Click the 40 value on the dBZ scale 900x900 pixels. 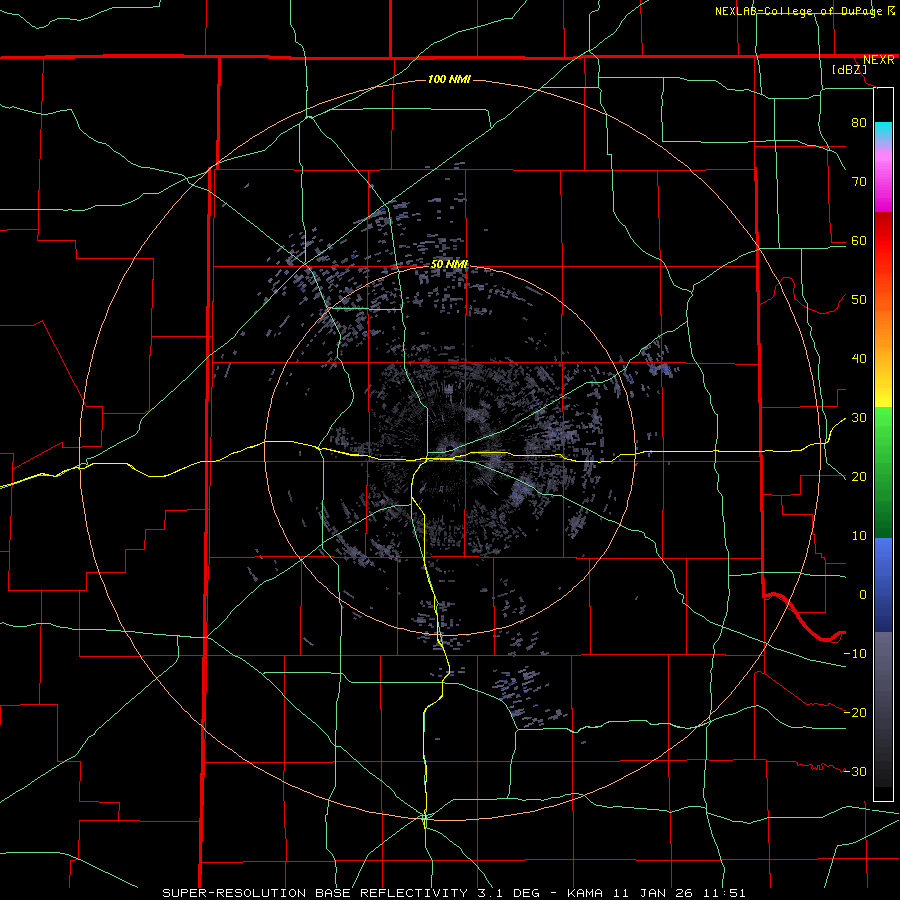tap(859, 359)
